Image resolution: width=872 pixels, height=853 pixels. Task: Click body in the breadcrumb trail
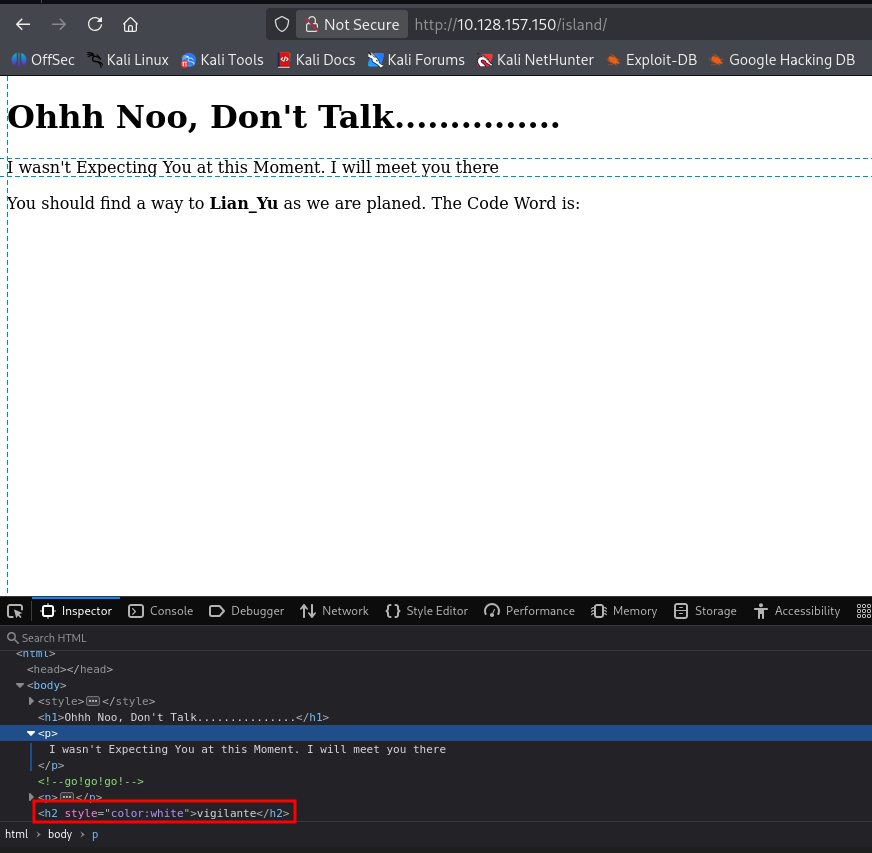coord(60,834)
